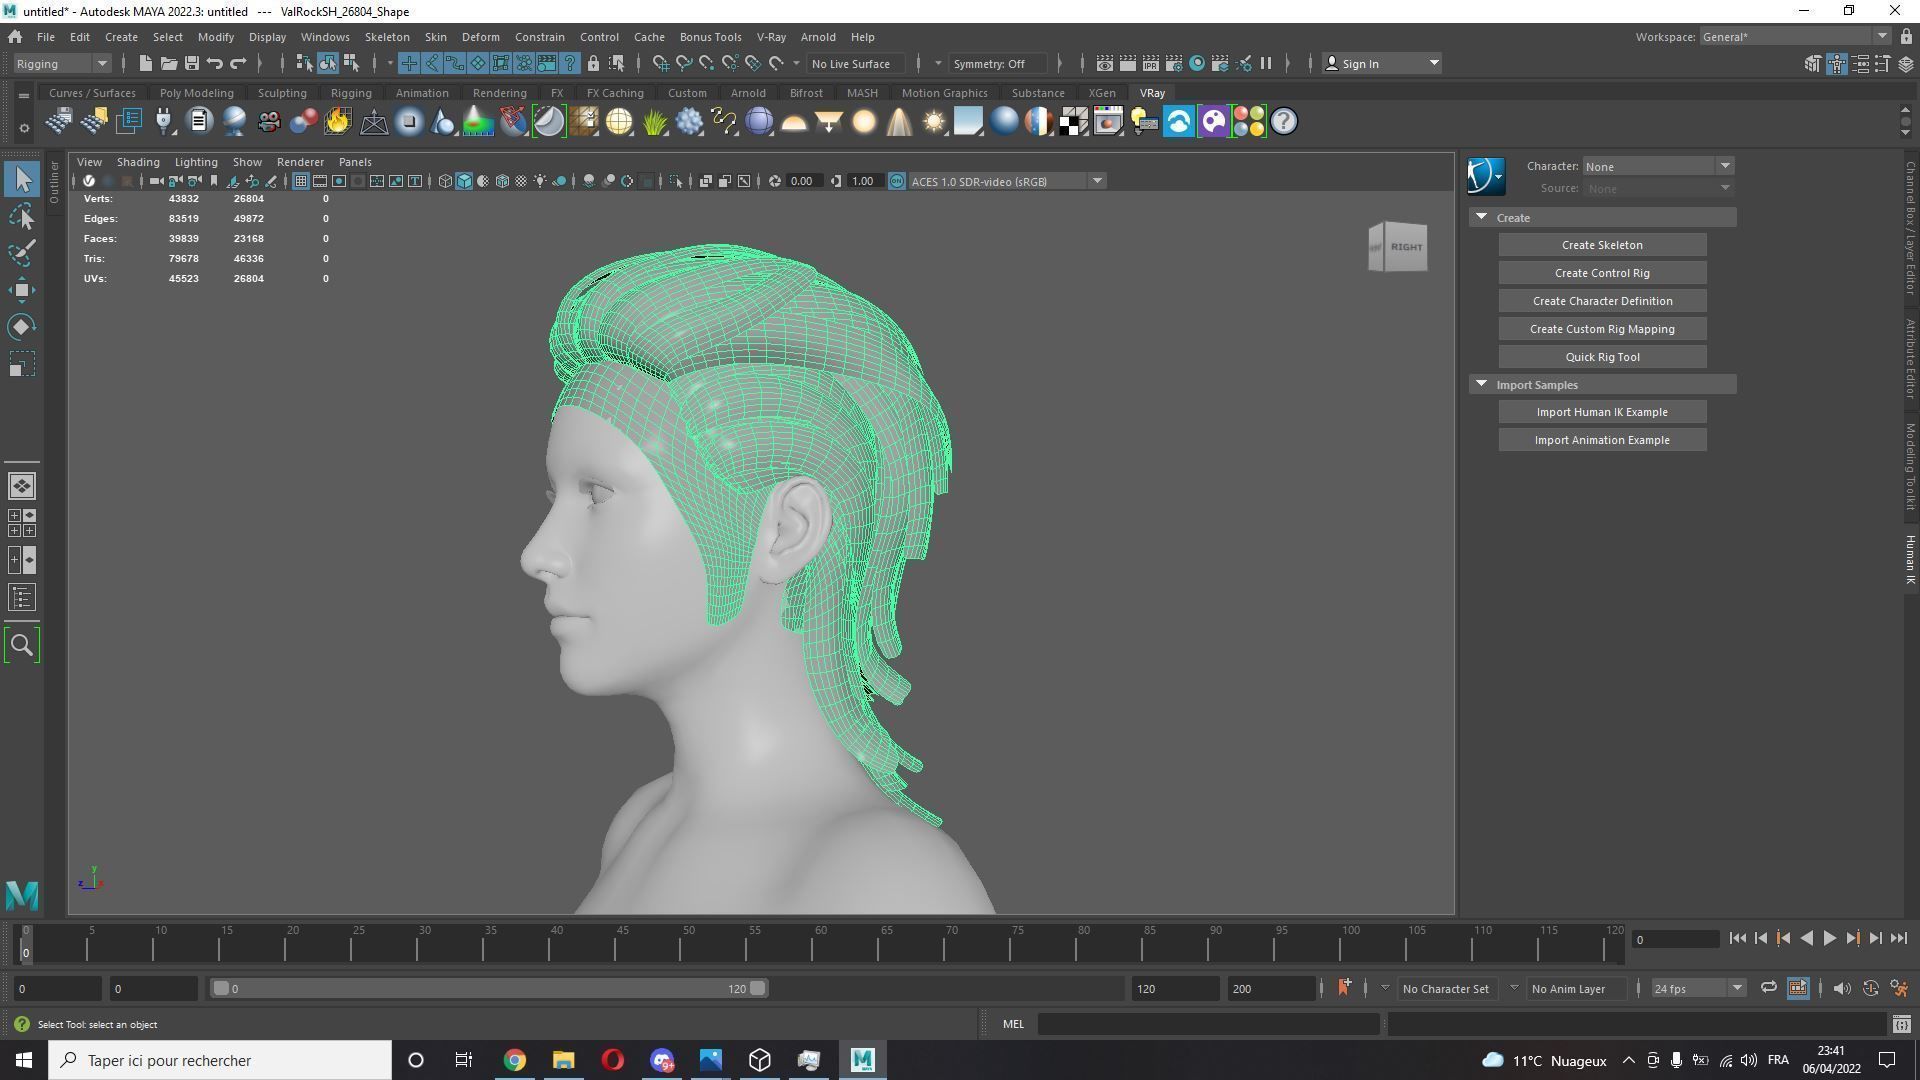Viewport: 1920px width, 1080px height.
Task: Choose the Scale tool in toolbox
Action: click(22, 364)
